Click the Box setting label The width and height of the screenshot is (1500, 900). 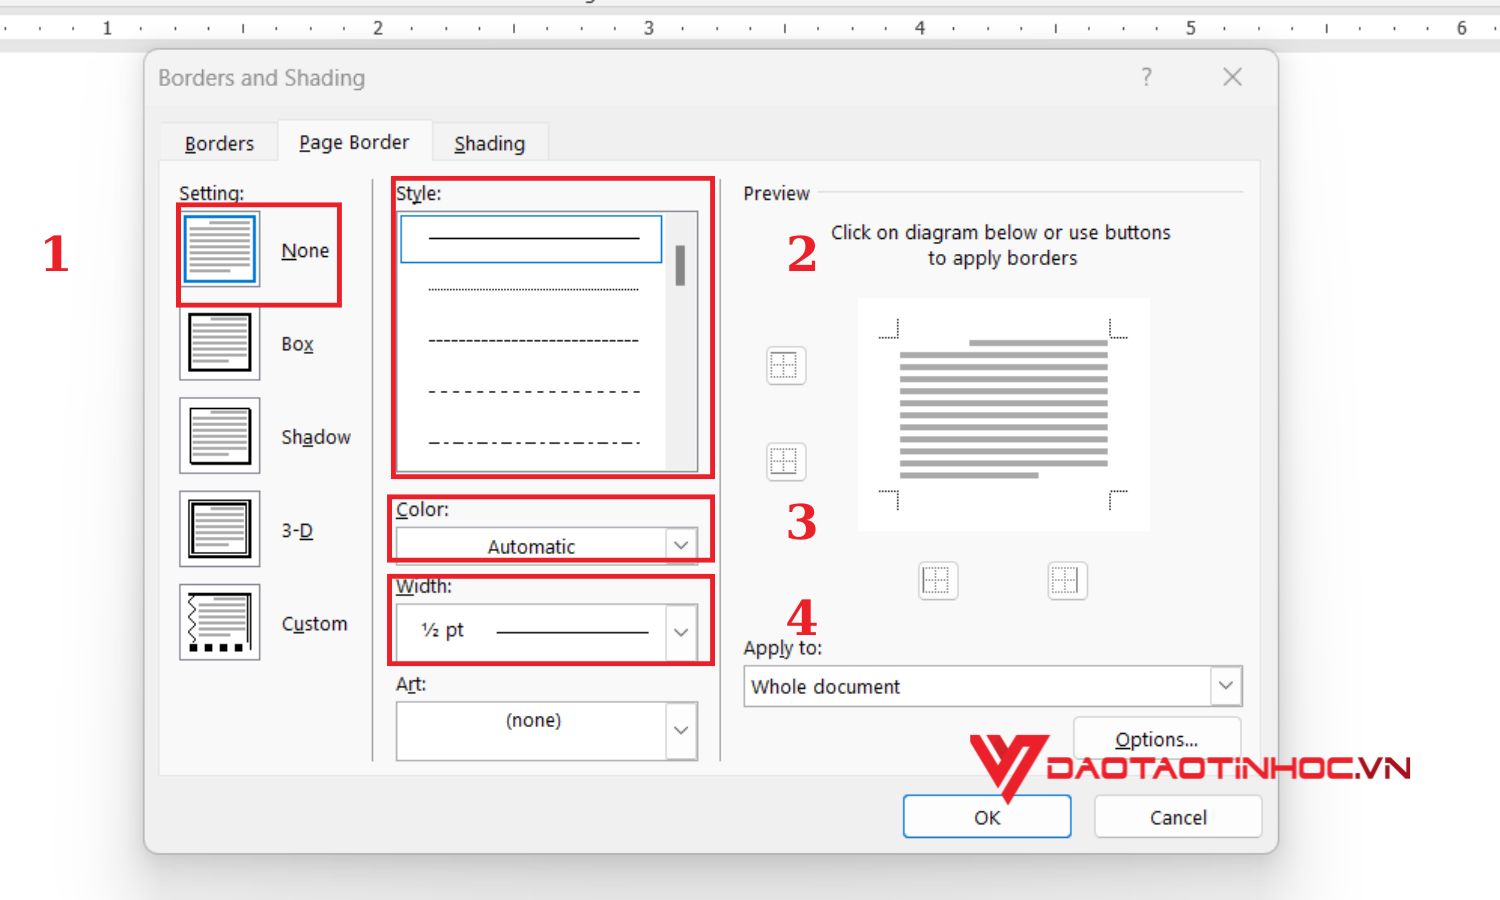click(297, 344)
